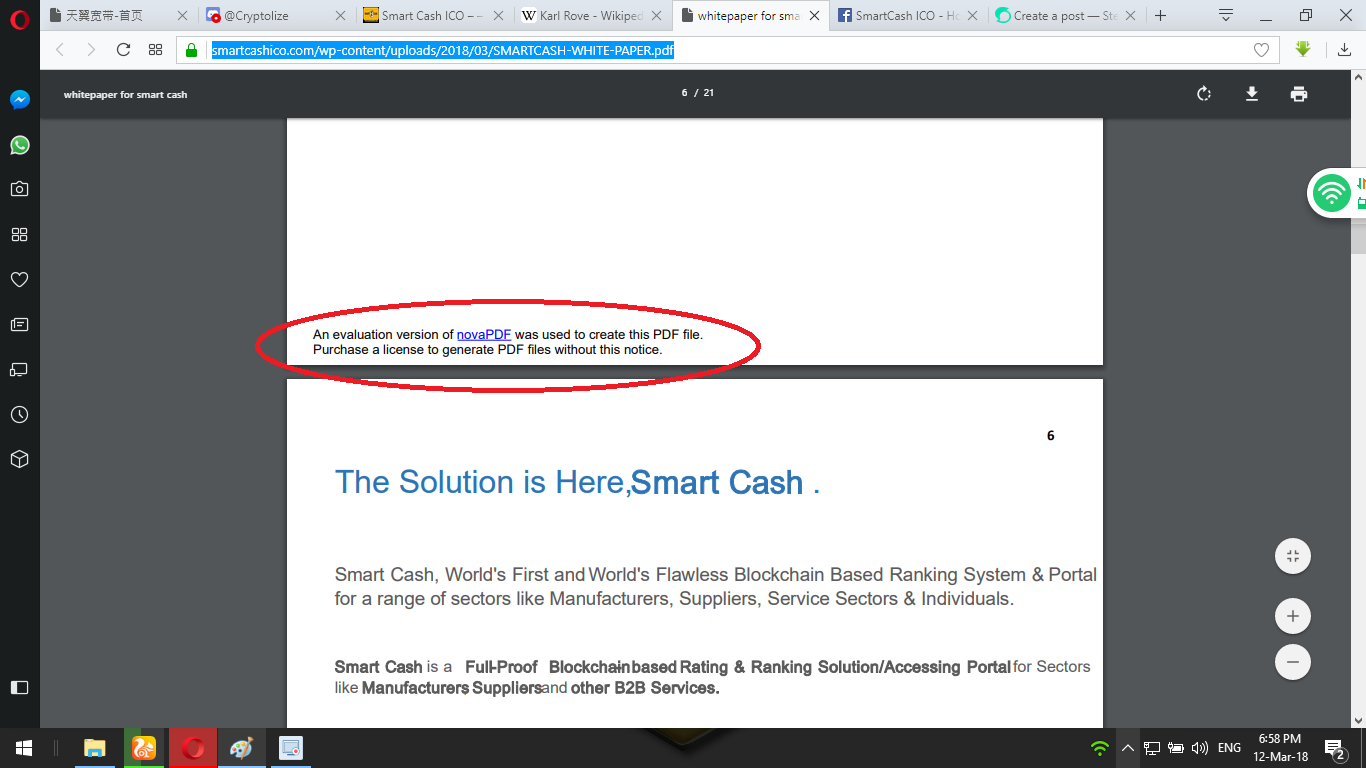Download the PDF from the viewer toolbar
This screenshot has height=768, width=1366.
pos(1251,94)
